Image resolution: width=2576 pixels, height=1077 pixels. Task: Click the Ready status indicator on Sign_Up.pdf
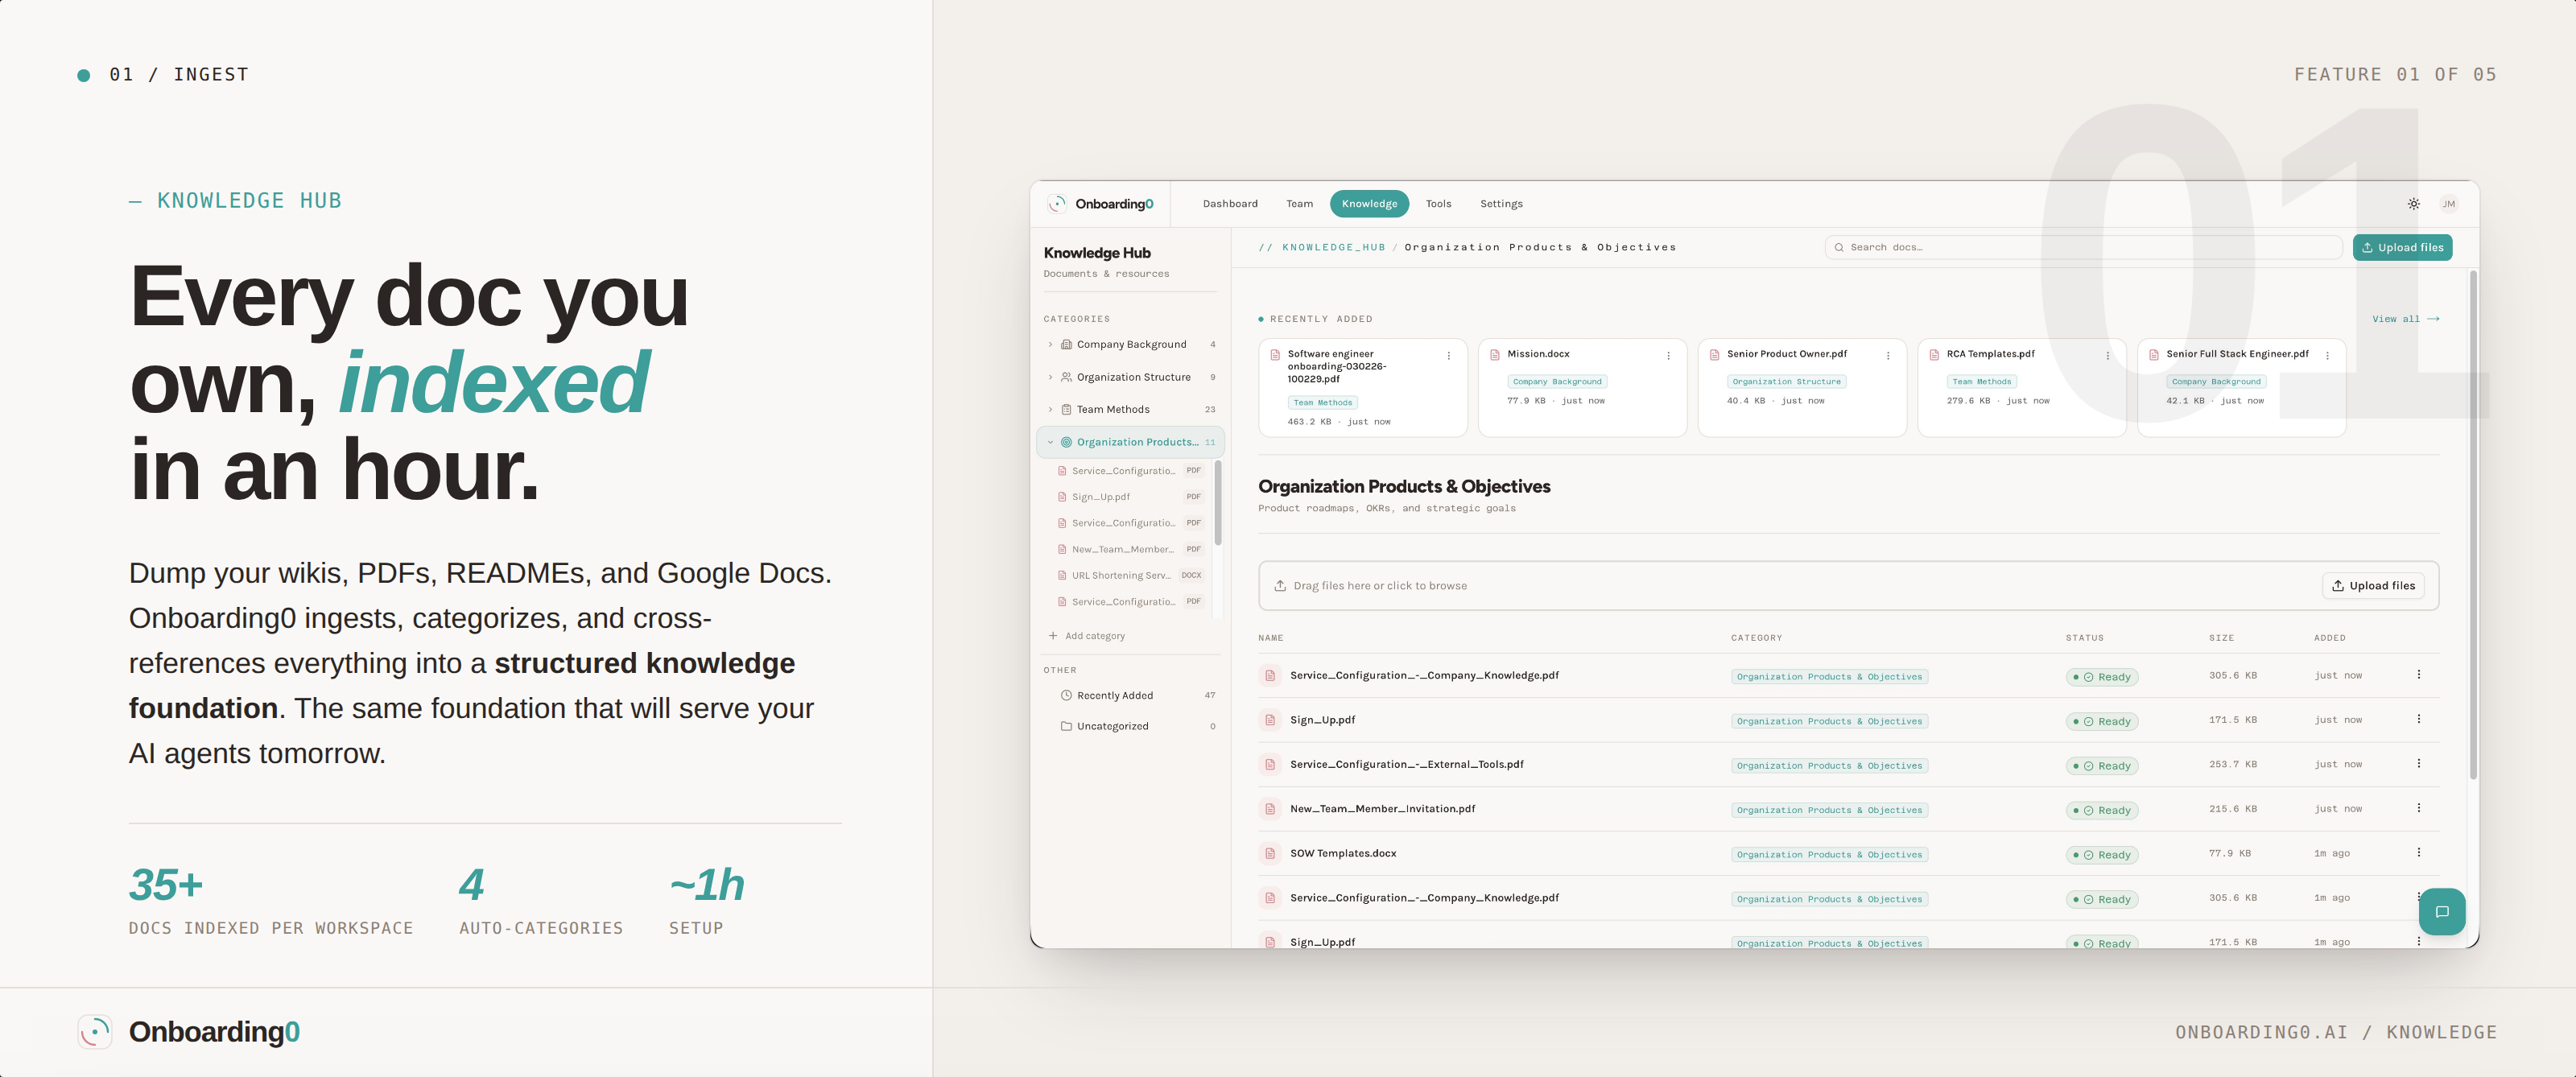click(x=2102, y=720)
